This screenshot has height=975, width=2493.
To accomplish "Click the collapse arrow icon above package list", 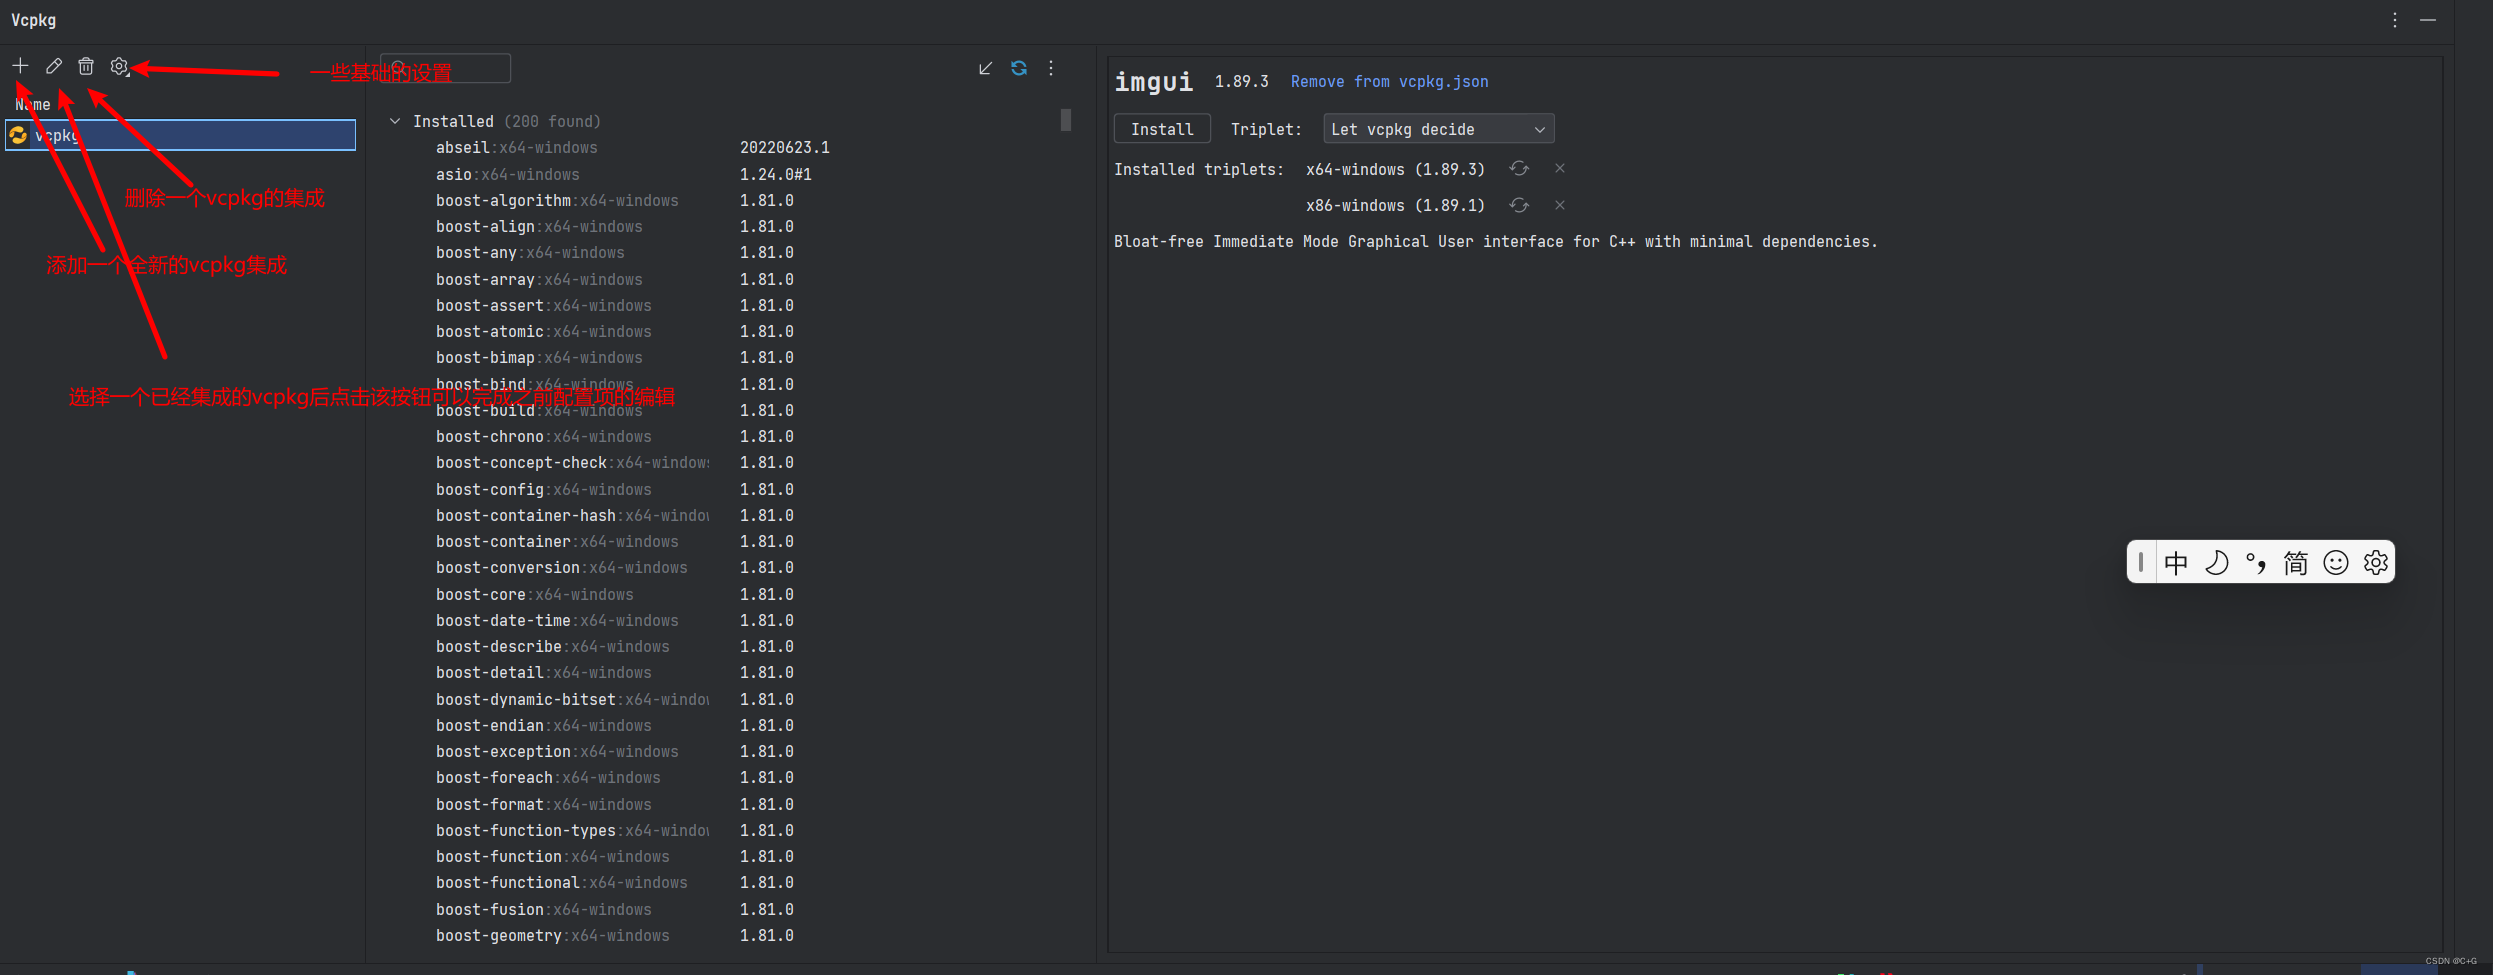I will [x=985, y=68].
